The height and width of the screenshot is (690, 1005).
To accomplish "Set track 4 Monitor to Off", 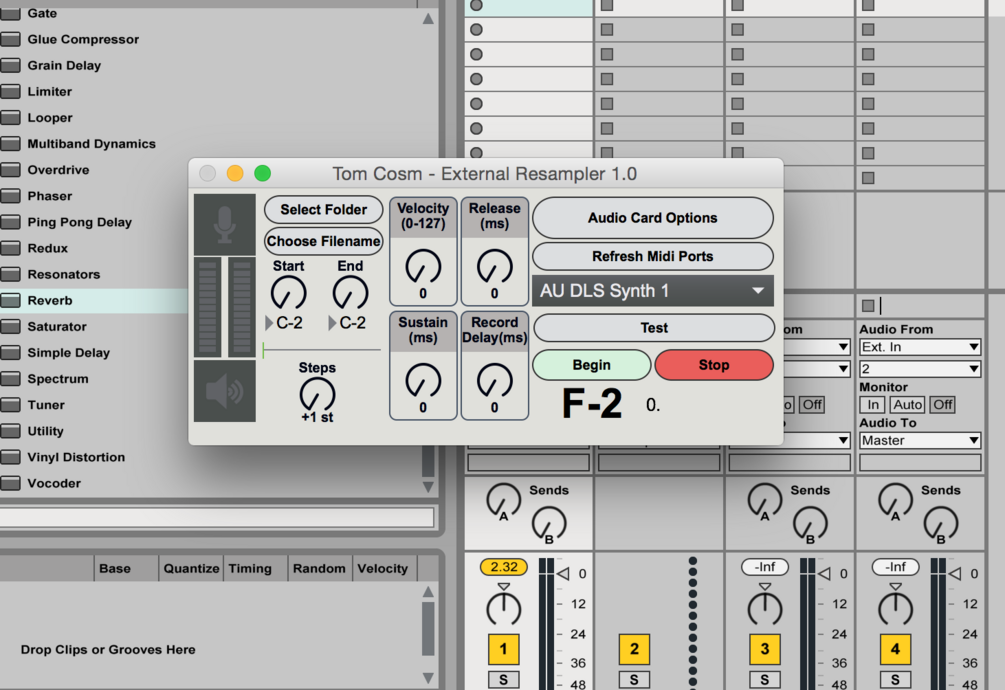I will [x=943, y=405].
